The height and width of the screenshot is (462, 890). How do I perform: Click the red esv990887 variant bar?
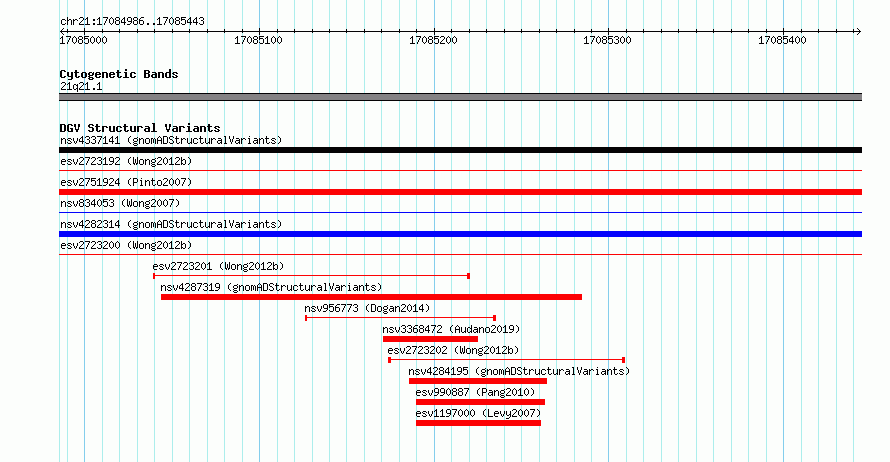point(480,402)
